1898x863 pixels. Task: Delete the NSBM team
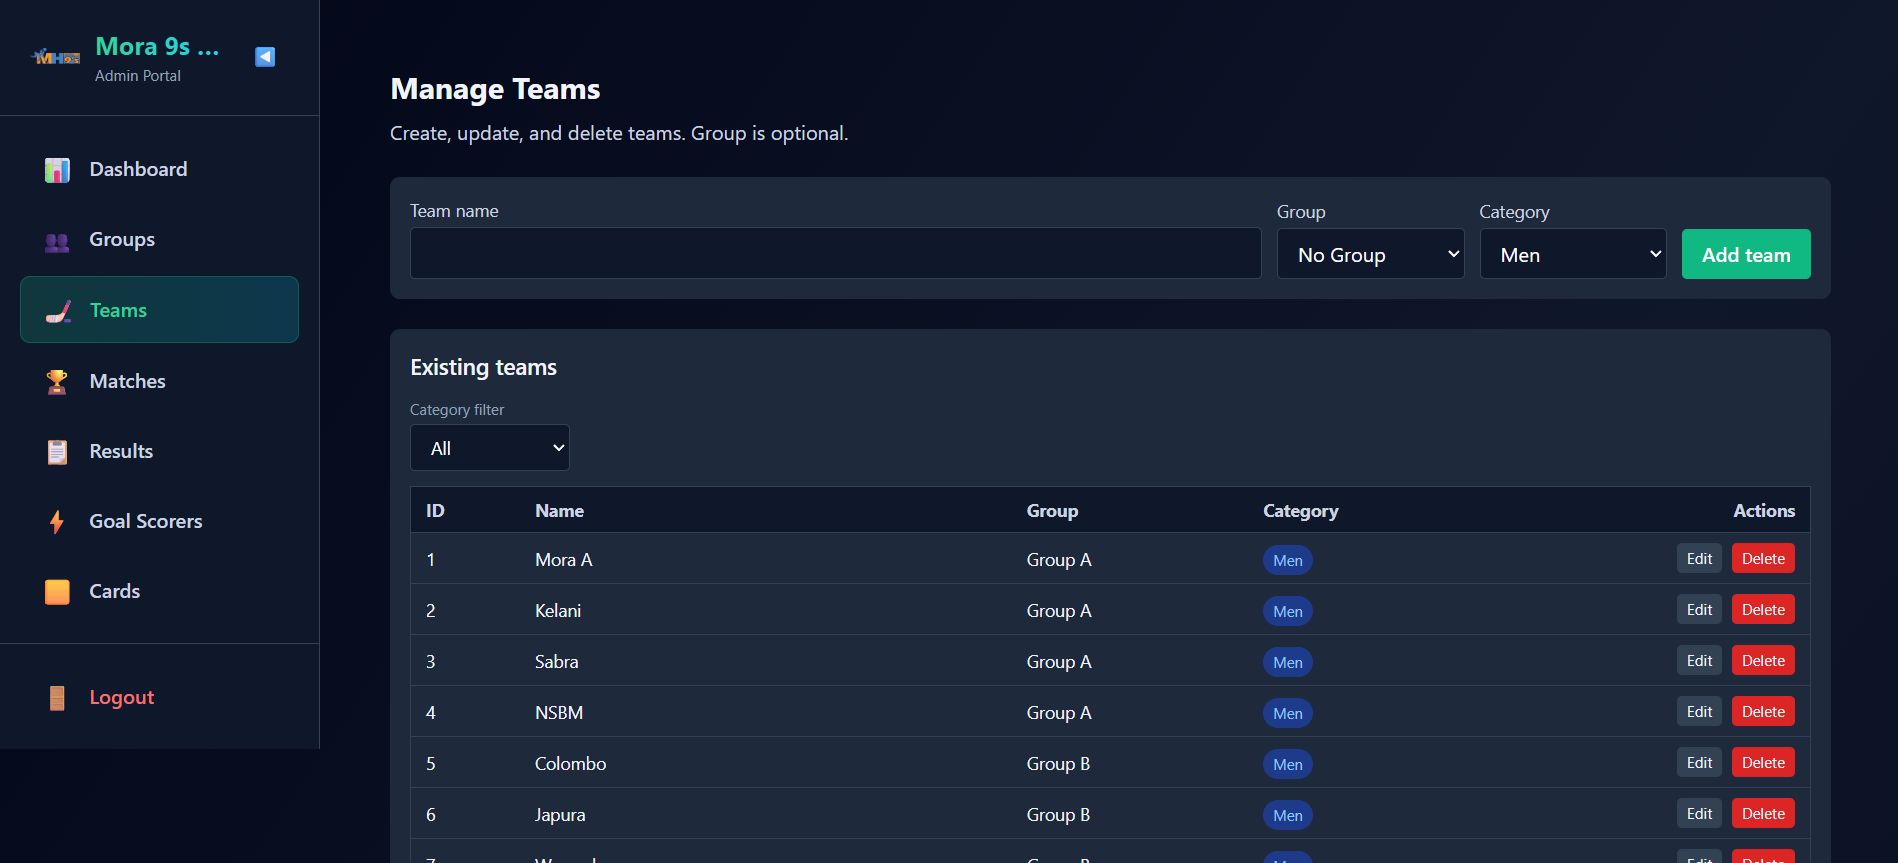(x=1763, y=712)
